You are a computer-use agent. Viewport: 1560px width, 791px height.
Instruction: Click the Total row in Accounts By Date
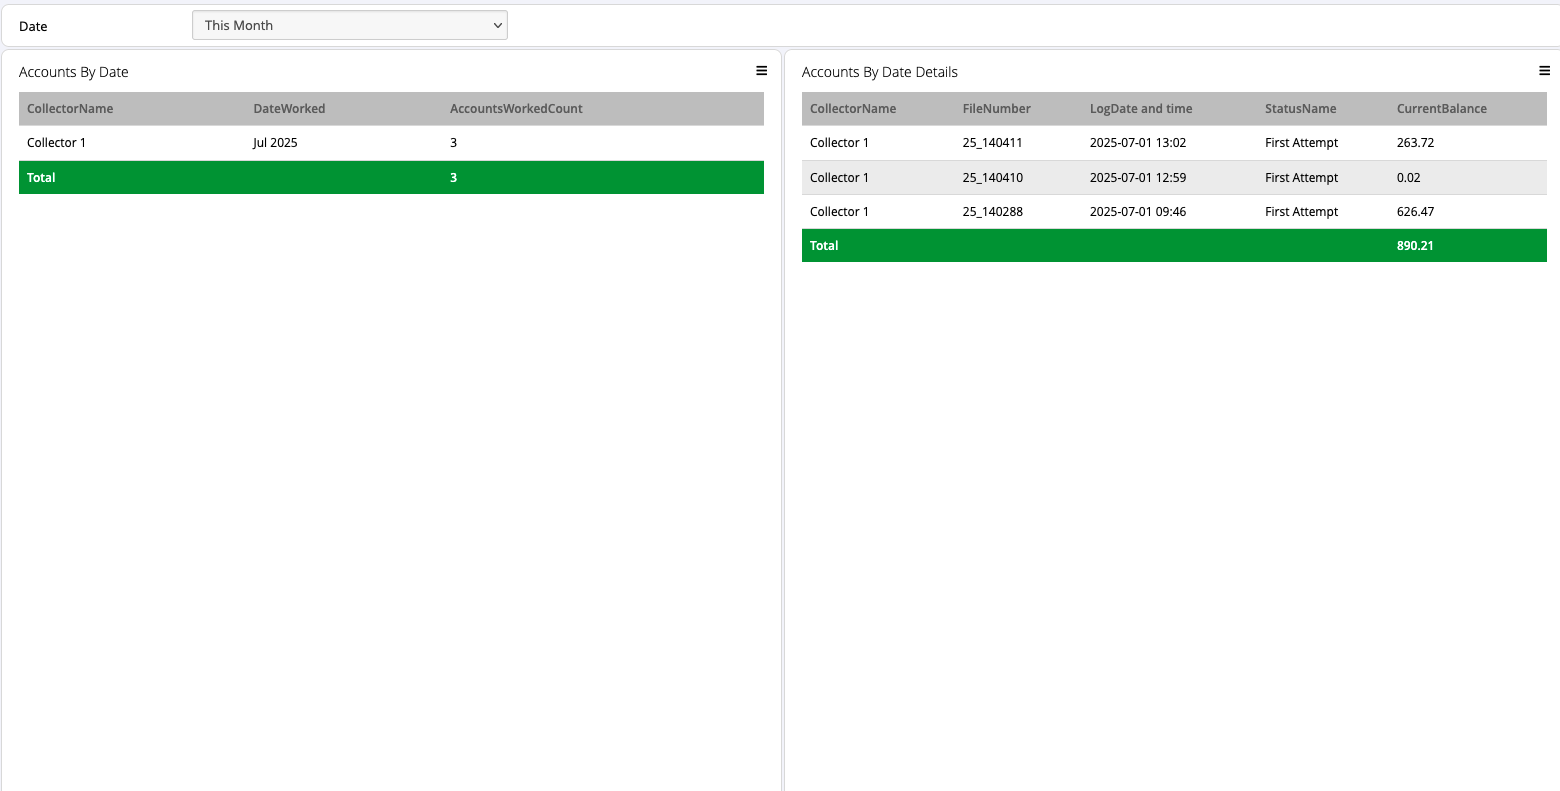pyautogui.click(x=41, y=178)
